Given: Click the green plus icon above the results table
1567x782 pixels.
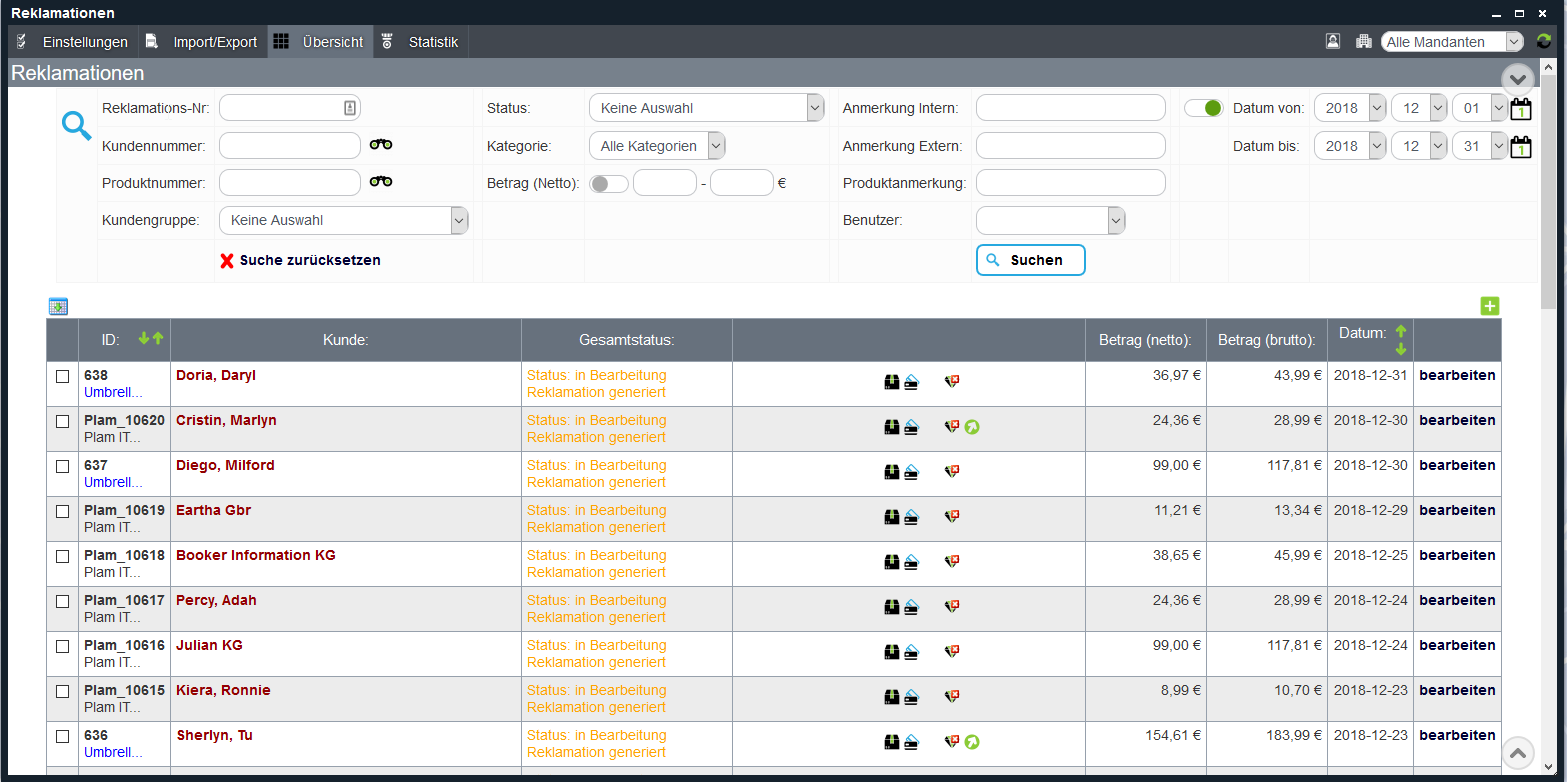Looking at the screenshot, I should pyautogui.click(x=1490, y=306).
